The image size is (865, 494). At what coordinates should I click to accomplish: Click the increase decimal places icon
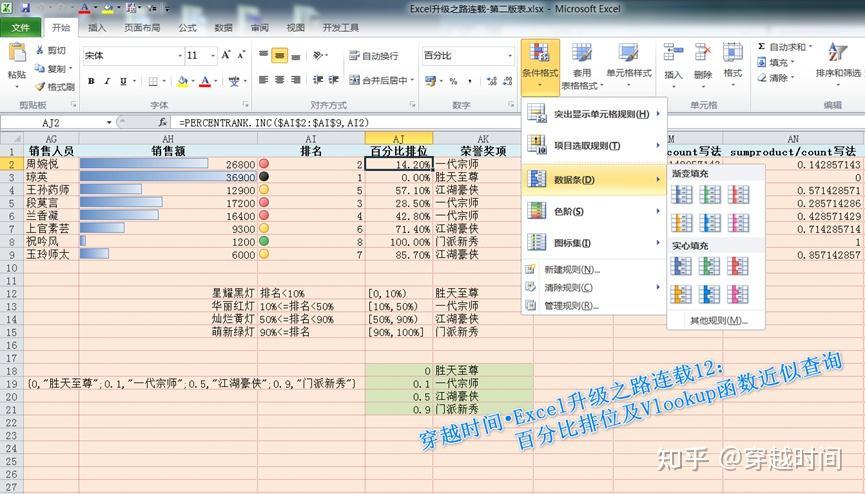[x=492, y=81]
